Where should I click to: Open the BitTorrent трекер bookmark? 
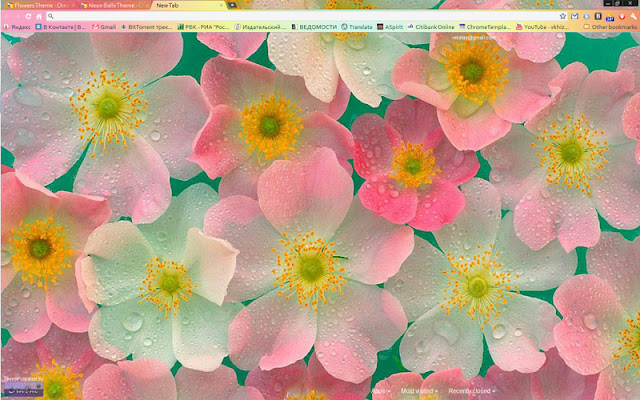[x=147, y=27]
